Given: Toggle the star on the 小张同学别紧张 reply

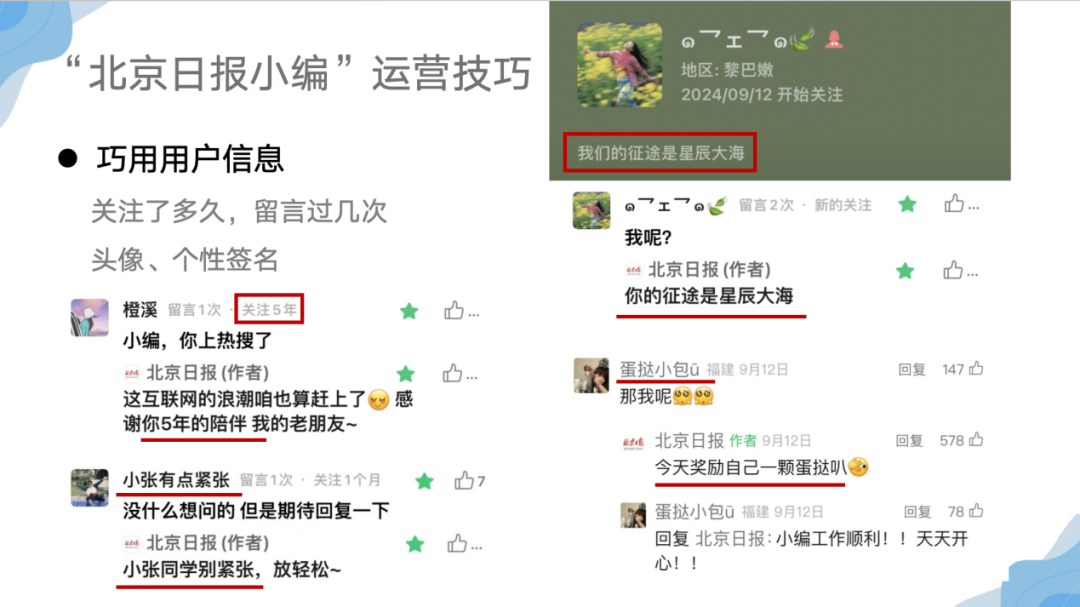Looking at the screenshot, I should [x=415, y=544].
